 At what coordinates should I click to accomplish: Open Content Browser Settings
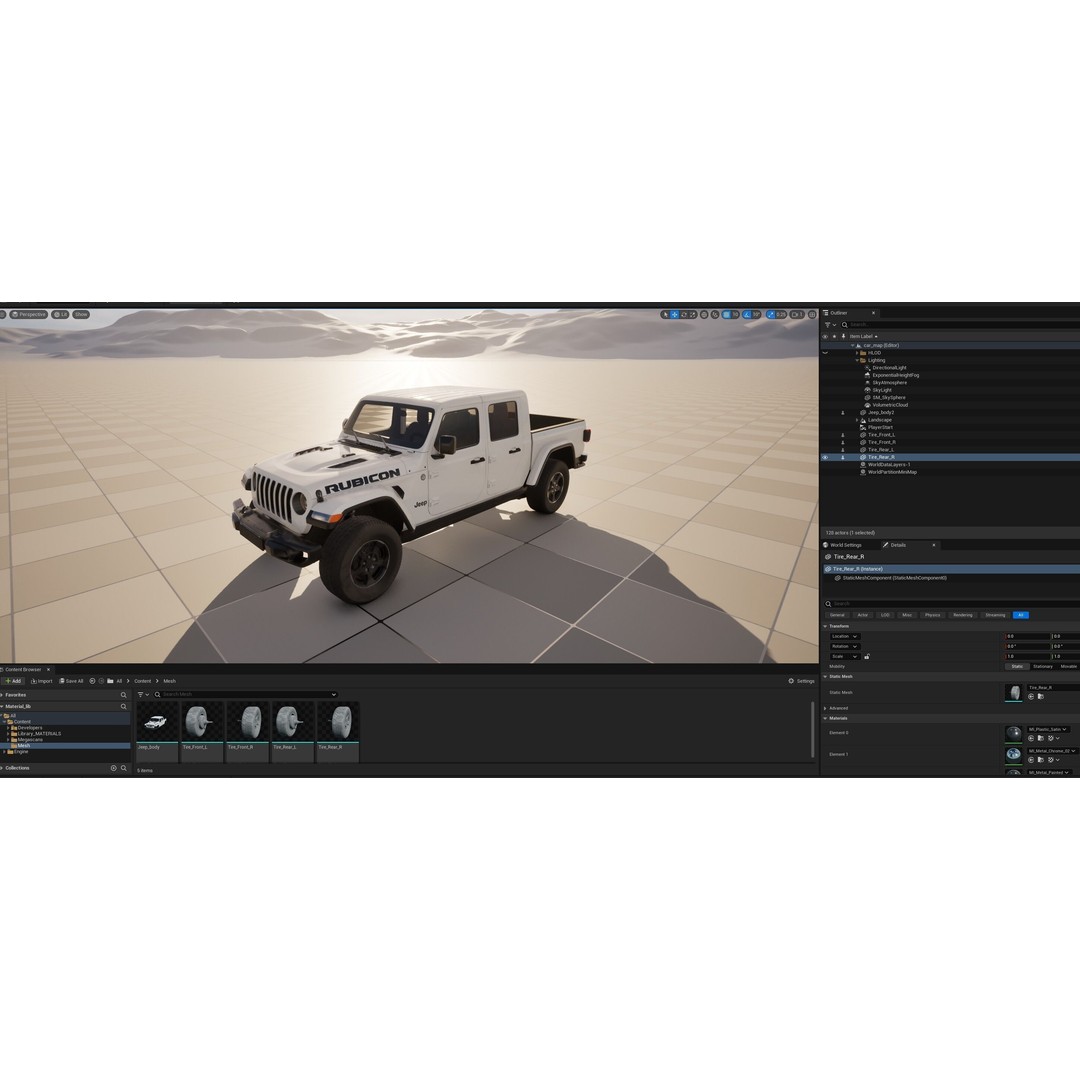(x=802, y=681)
